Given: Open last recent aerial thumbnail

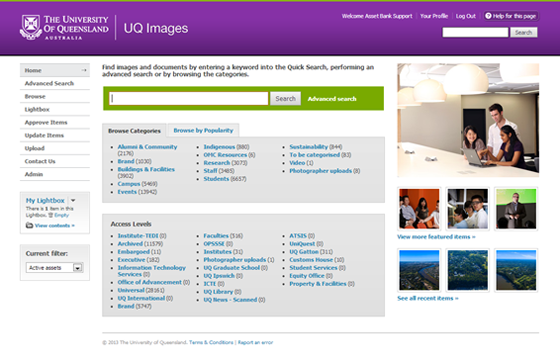Looking at the screenshot, I should click(x=516, y=270).
